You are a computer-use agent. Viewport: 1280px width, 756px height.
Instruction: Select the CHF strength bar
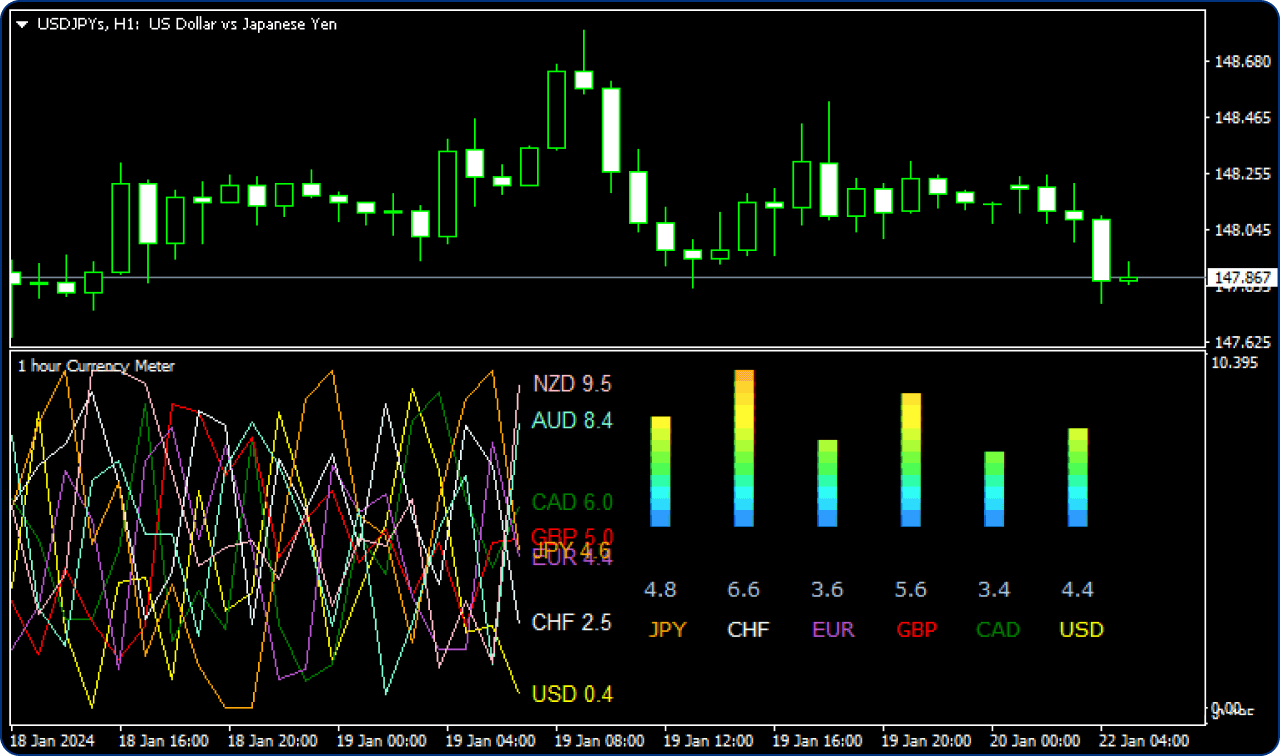744,448
